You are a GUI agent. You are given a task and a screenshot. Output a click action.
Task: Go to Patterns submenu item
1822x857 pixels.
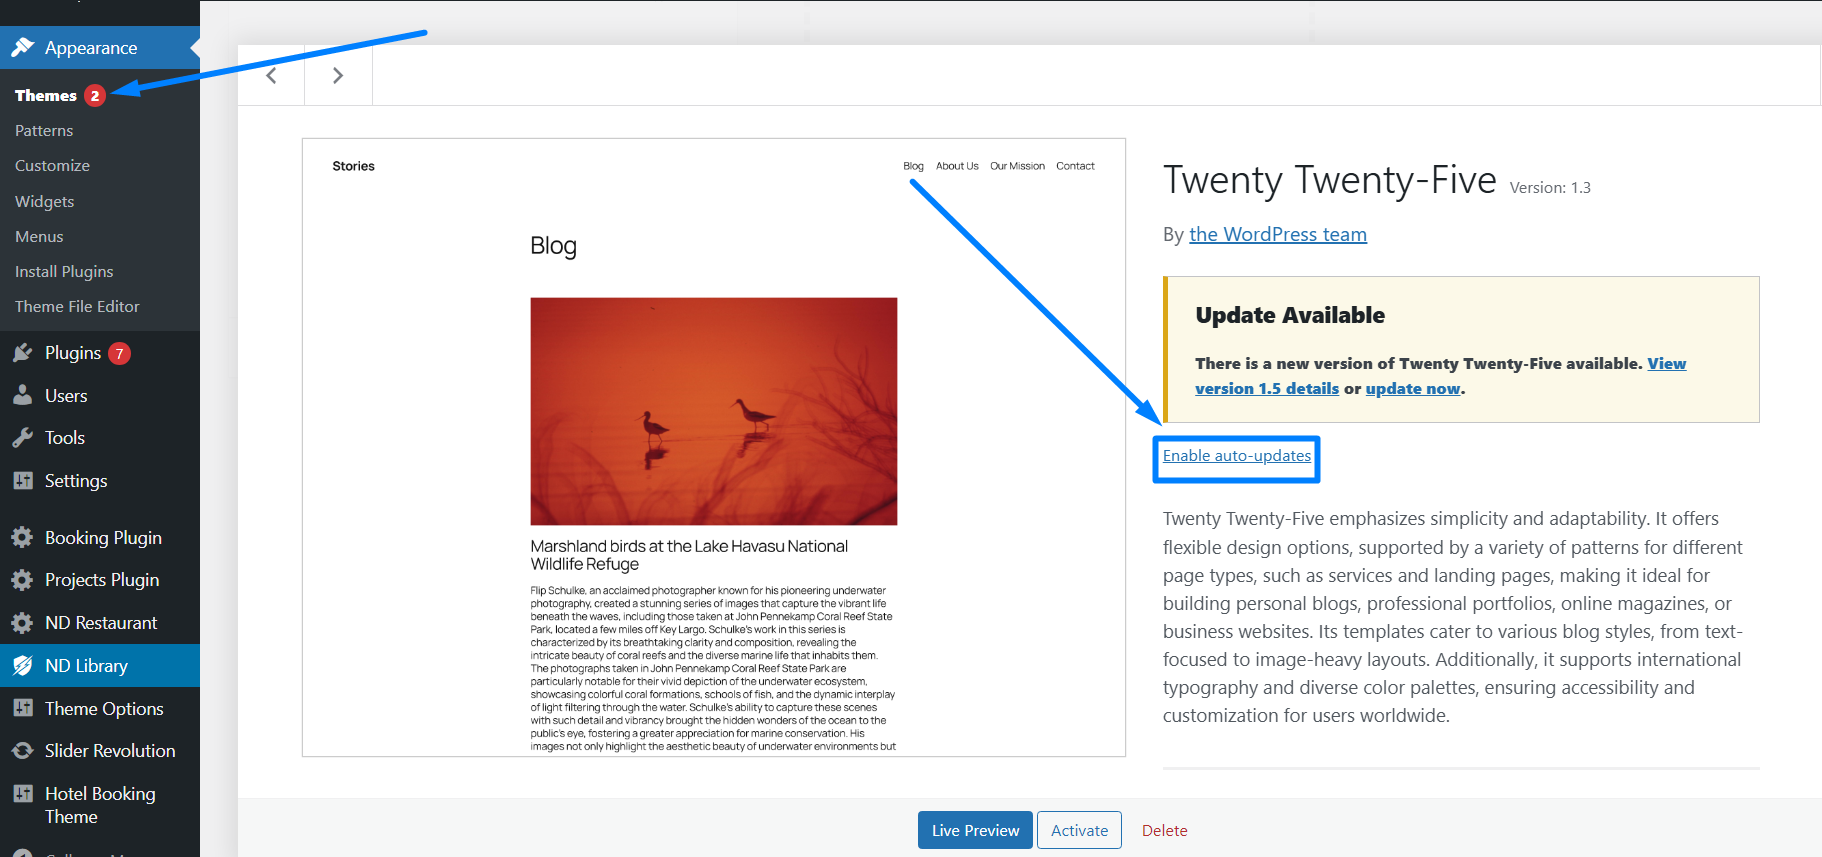pyautogui.click(x=44, y=131)
